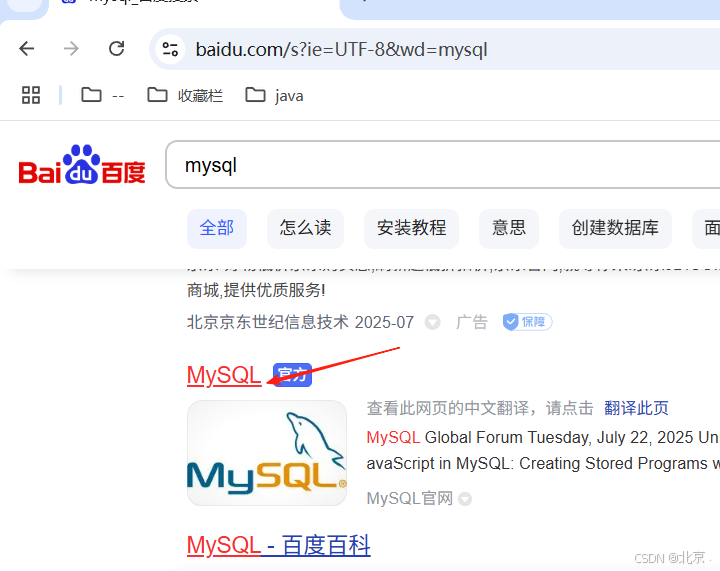Open the MySQL official result link
This screenshot has height=571, width=720.
point(224,375)
